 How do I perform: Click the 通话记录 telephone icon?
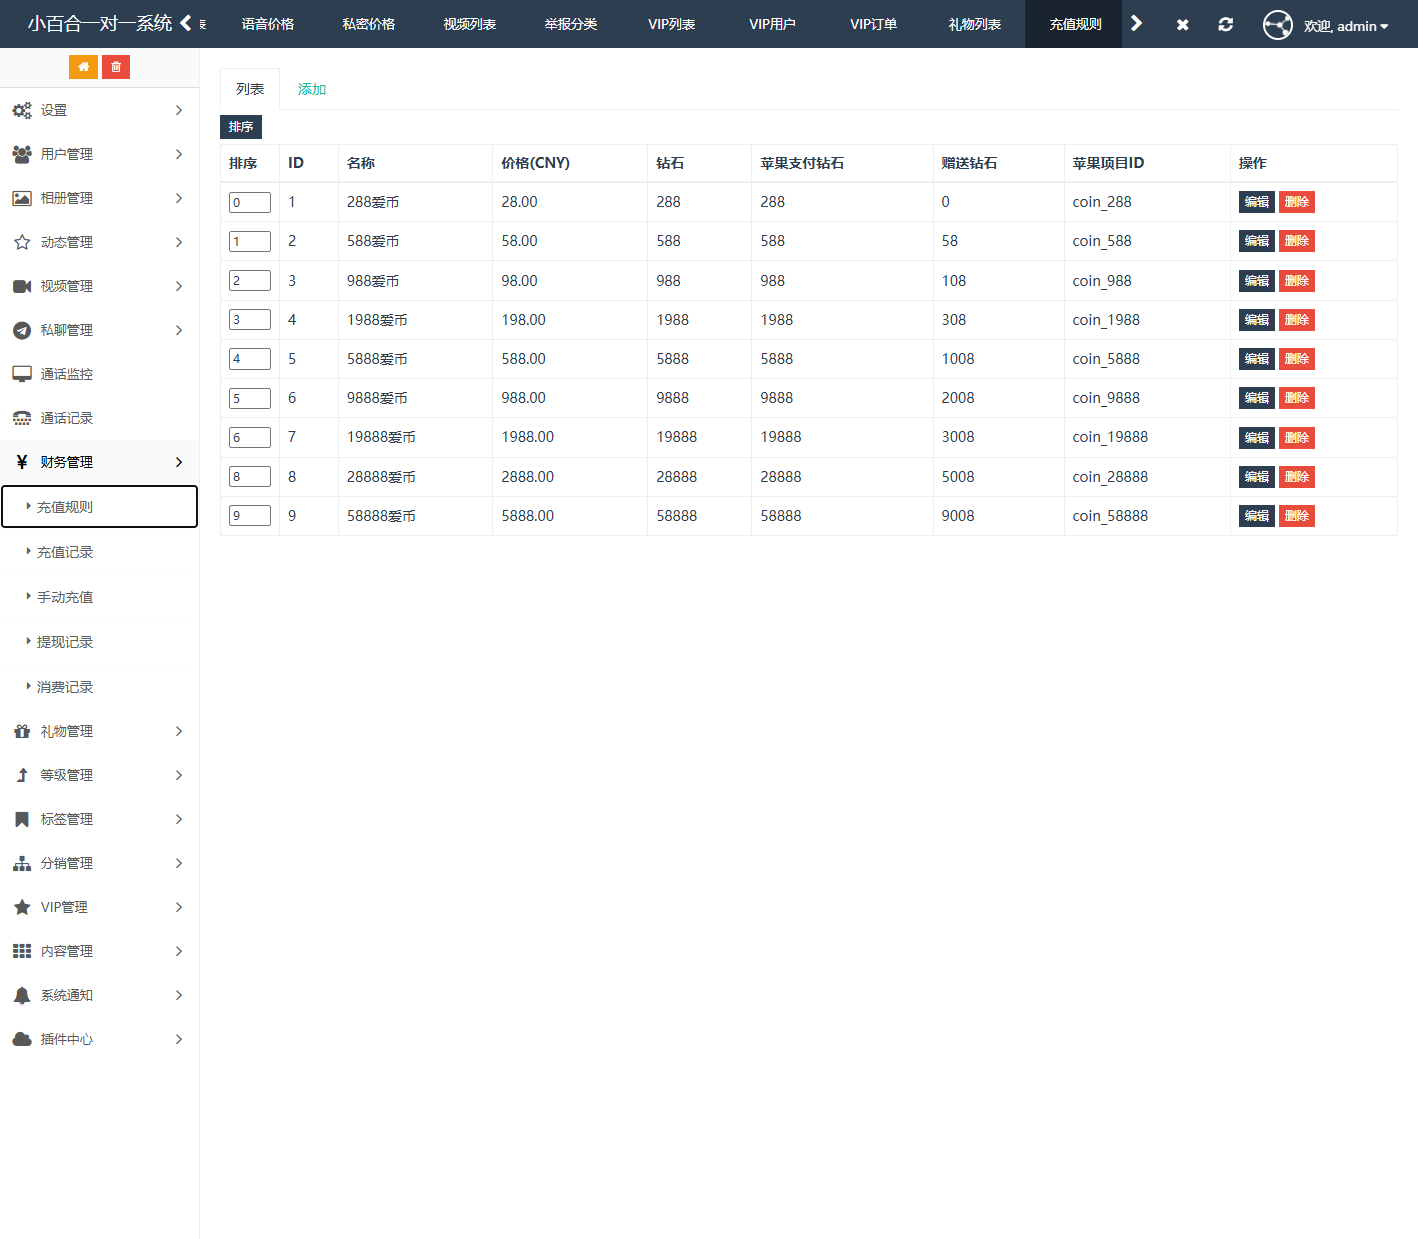coord(22,418)
